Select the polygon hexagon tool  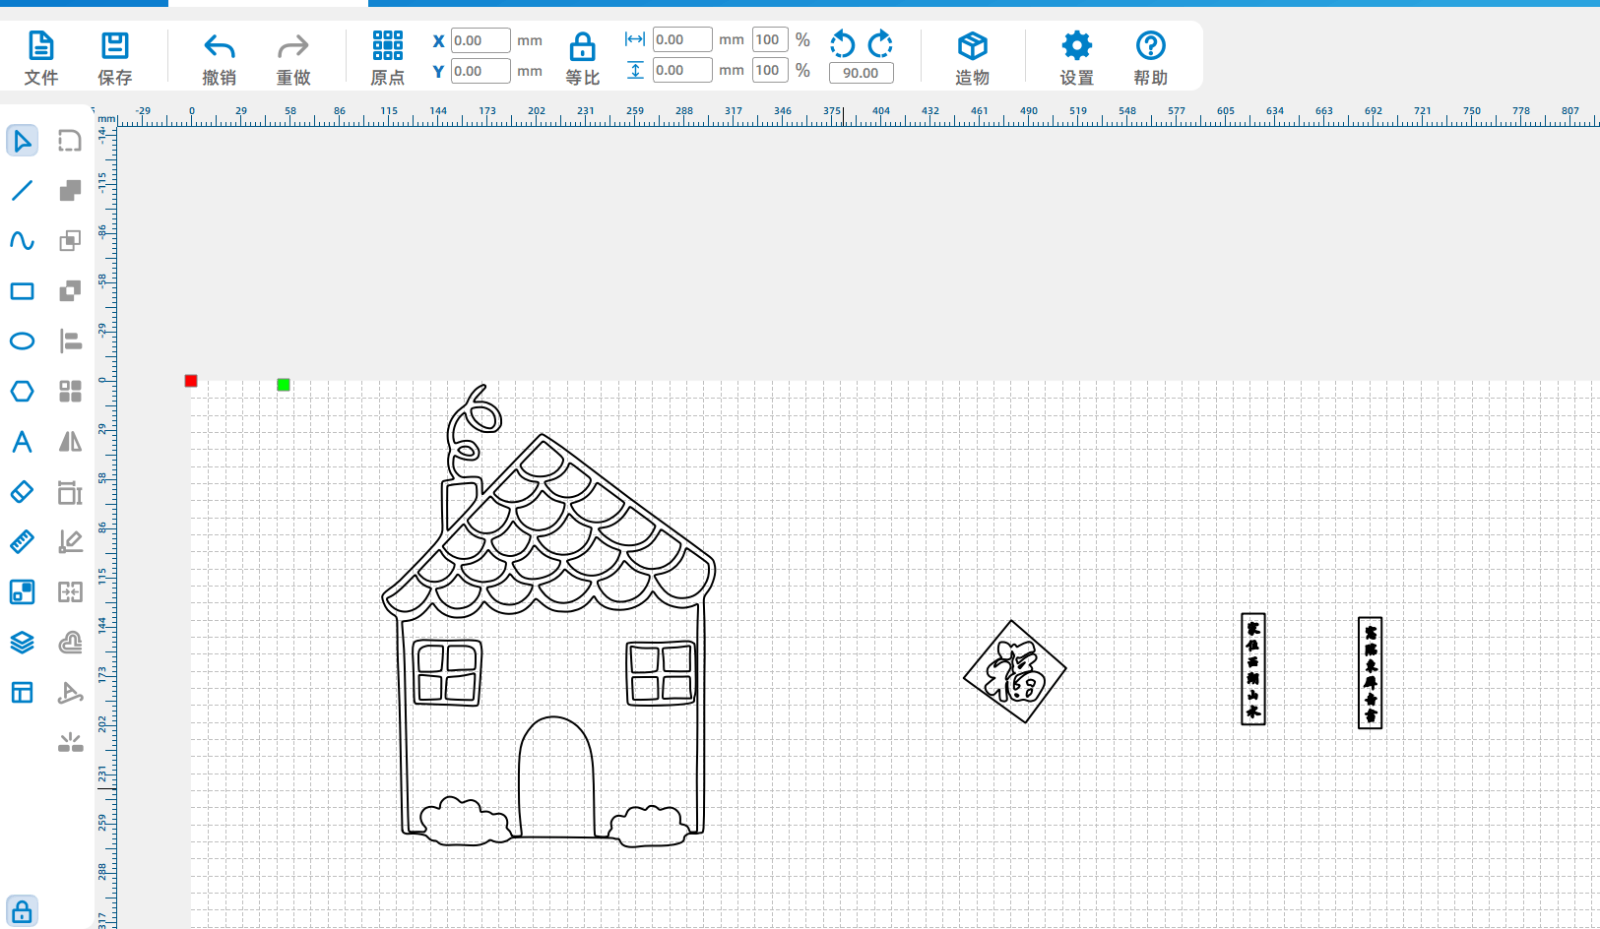tap(22, 391)
